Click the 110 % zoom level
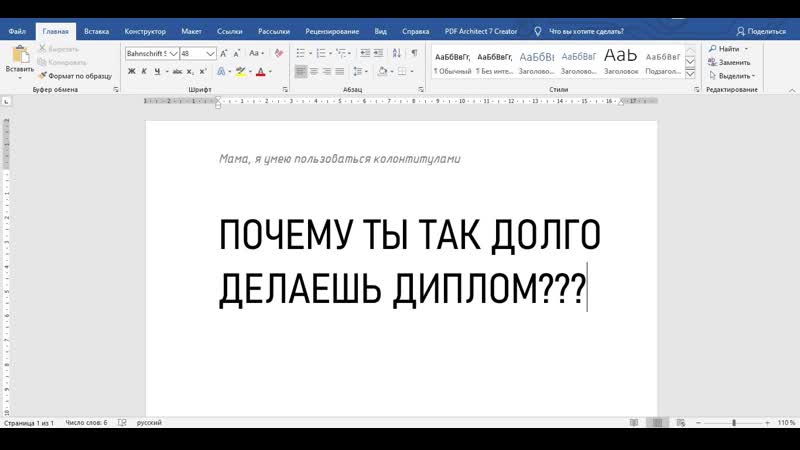Viewport: 800px width, 450px height. click(786, 422)
